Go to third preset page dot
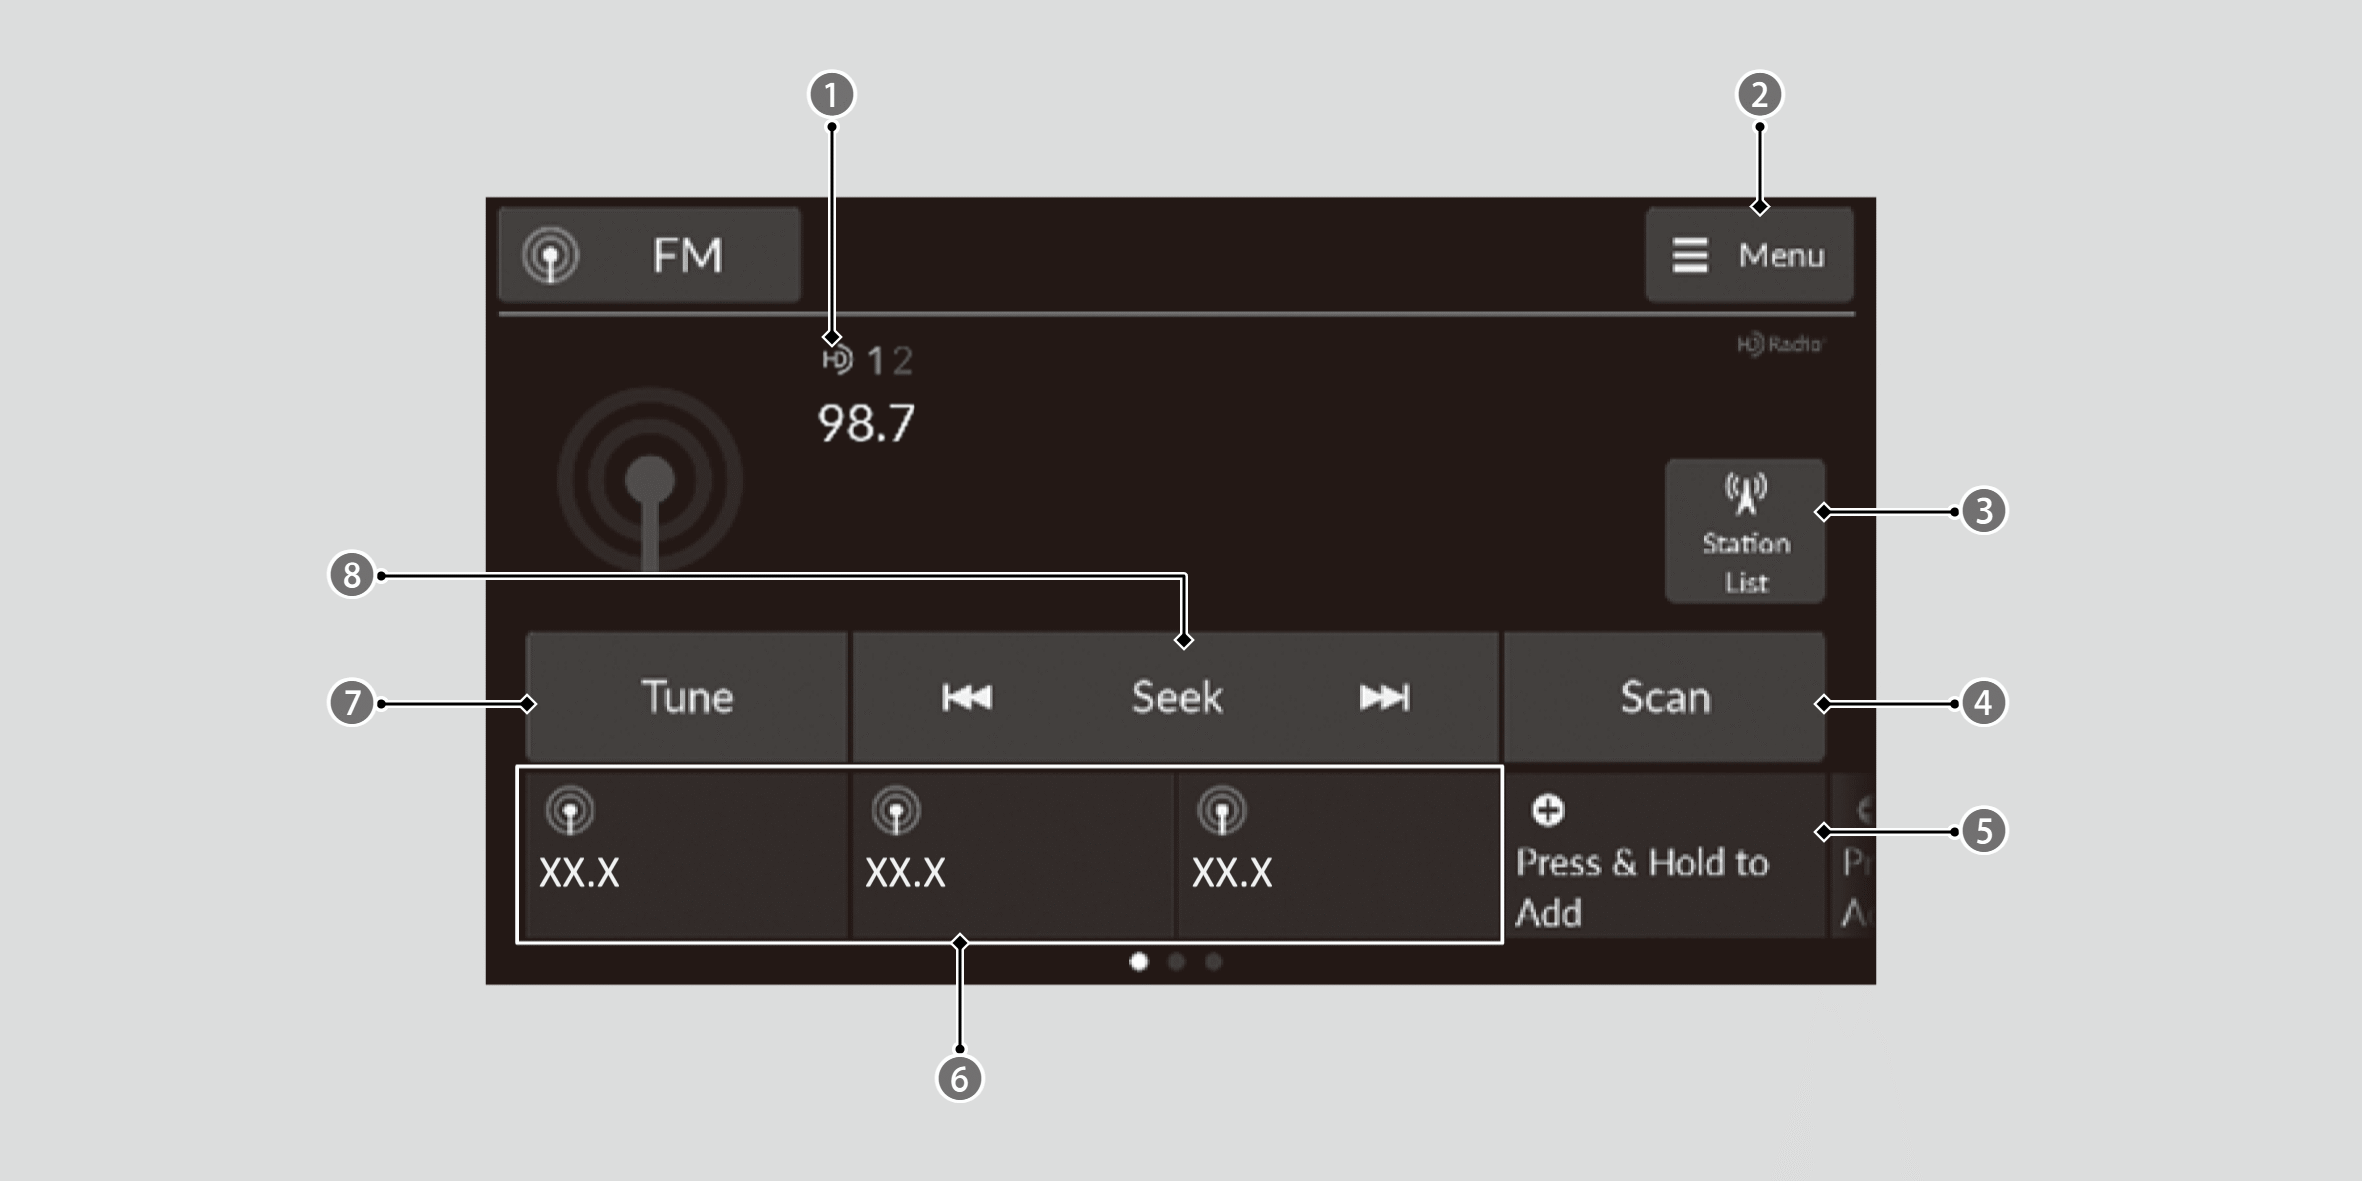The width and height of the screenshot is (2362, 1181). click(x=1213, y=962)
